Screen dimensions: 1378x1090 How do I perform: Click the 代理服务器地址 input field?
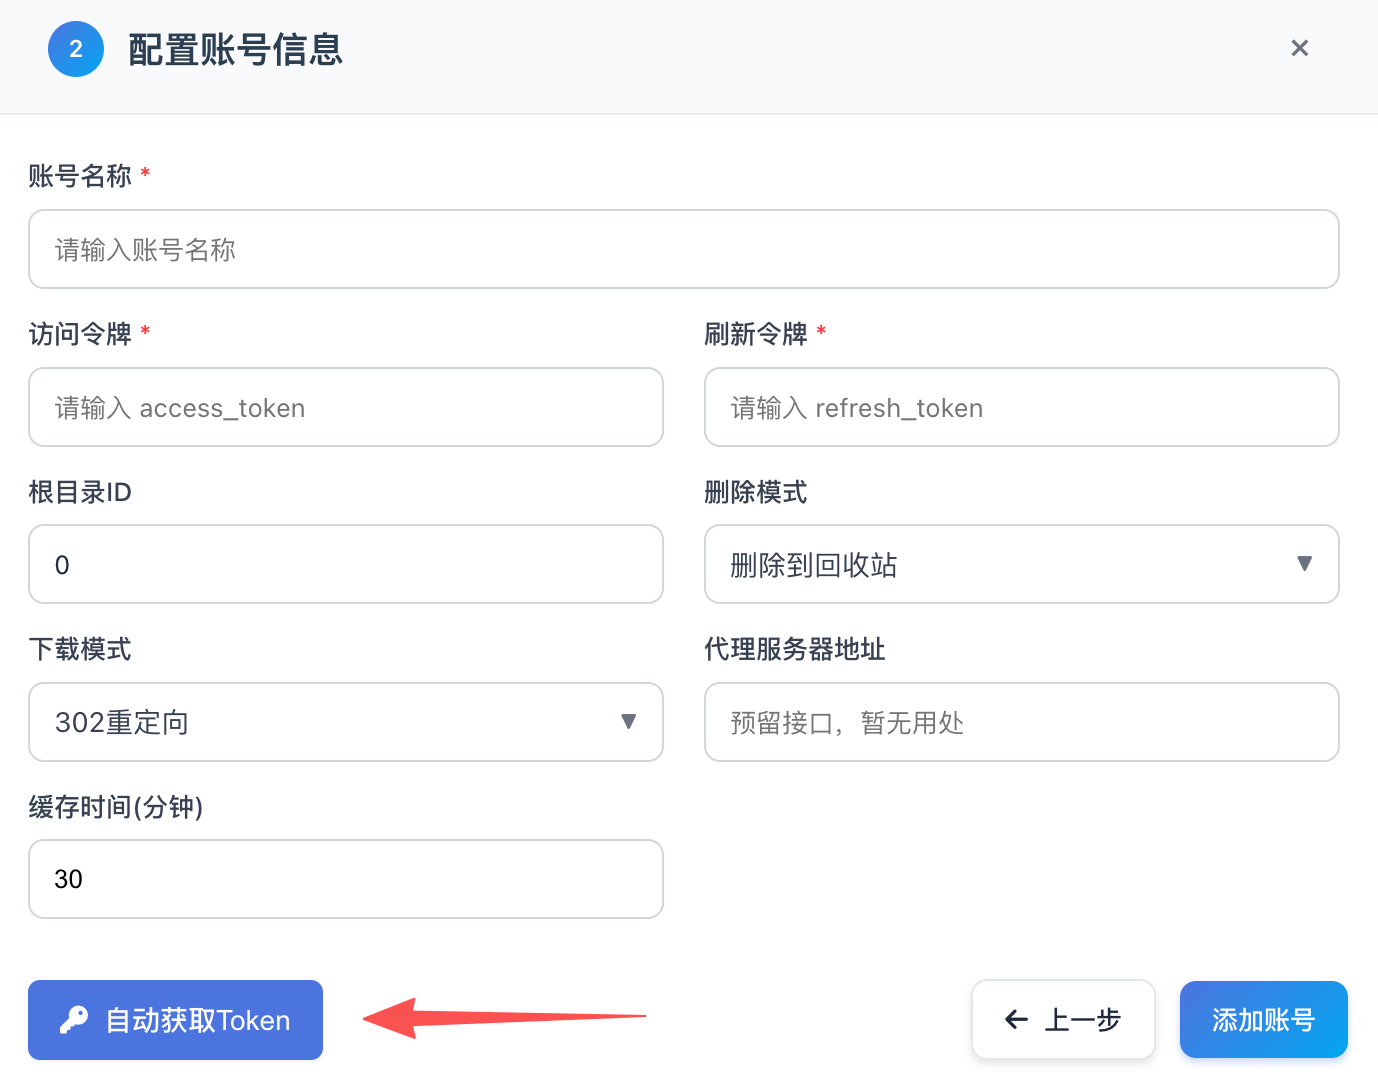(x=1022, y=722)
